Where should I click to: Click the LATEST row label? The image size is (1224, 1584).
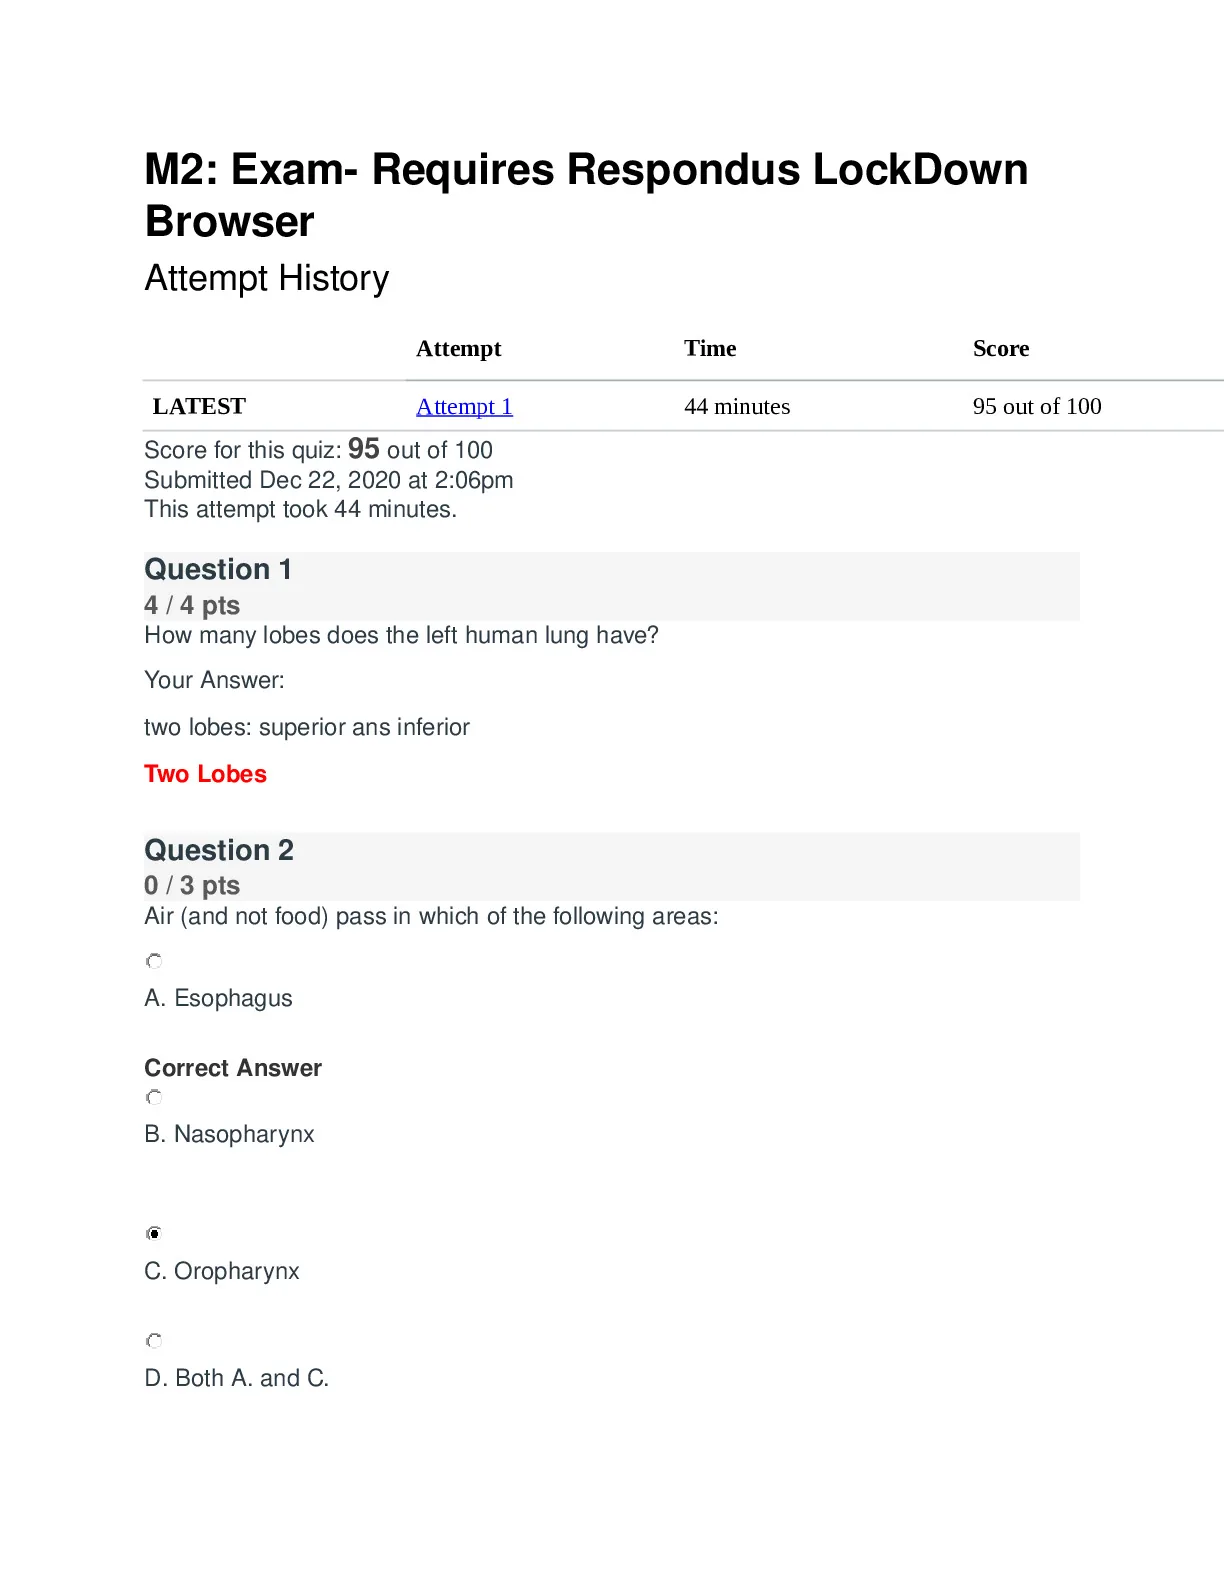coord(199,406)
